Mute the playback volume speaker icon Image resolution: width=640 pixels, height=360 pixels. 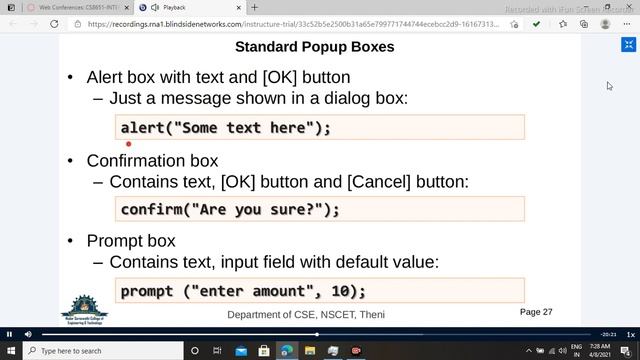point(28,334)
